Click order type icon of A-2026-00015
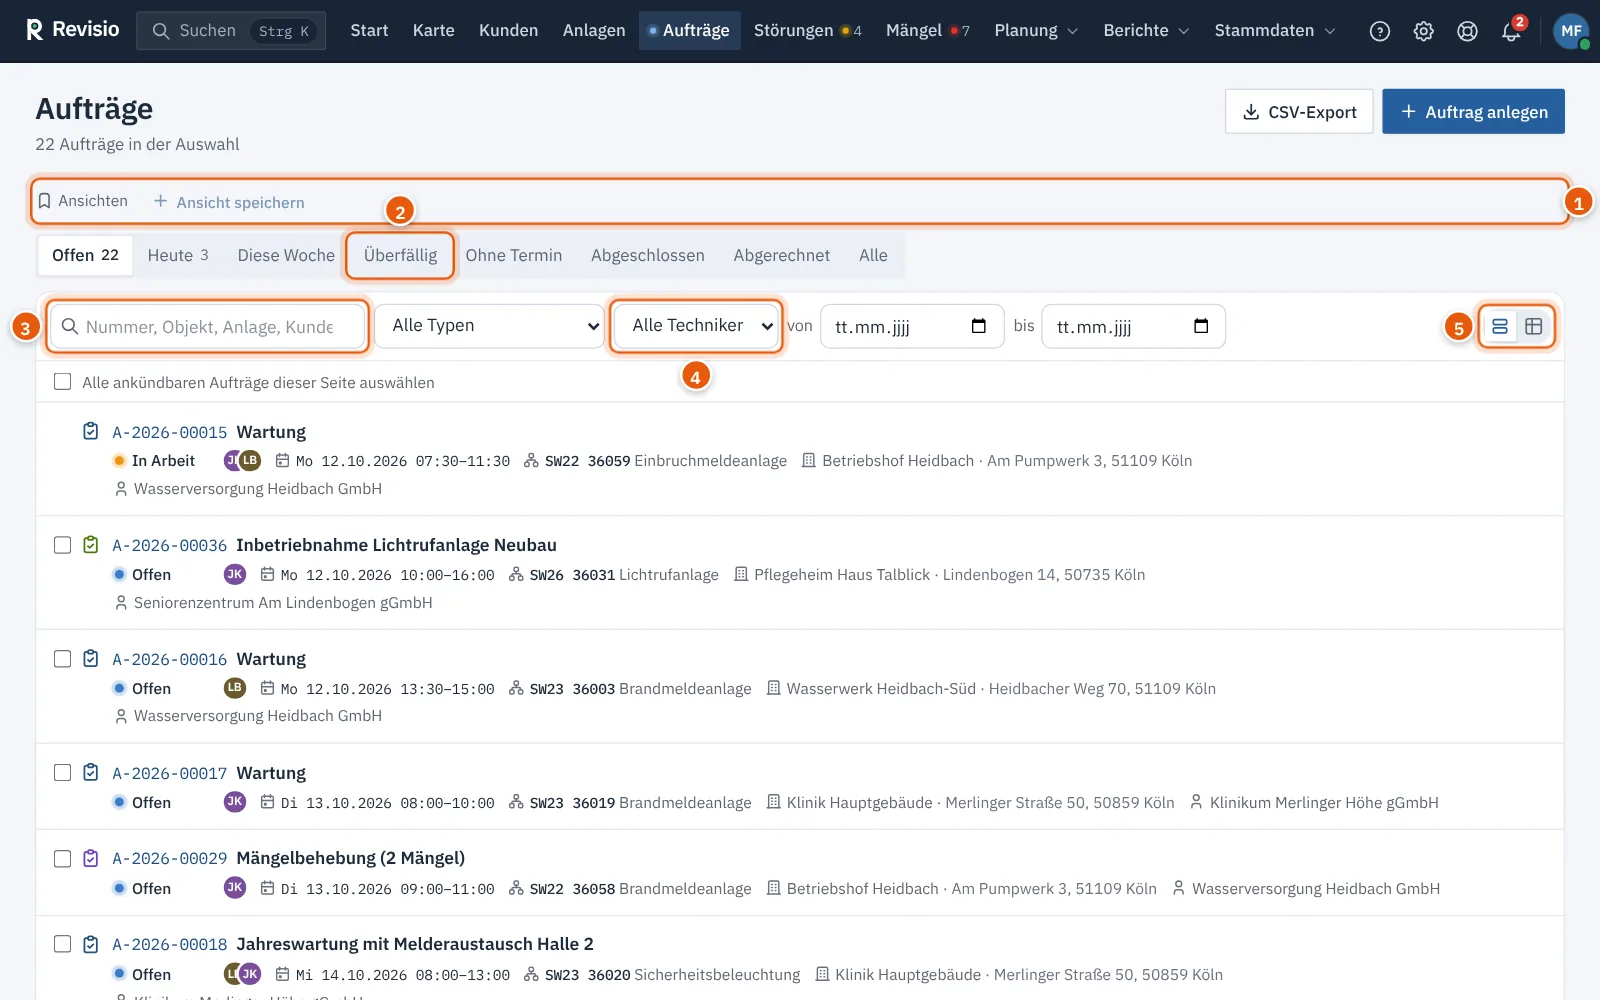 (91, 431)
